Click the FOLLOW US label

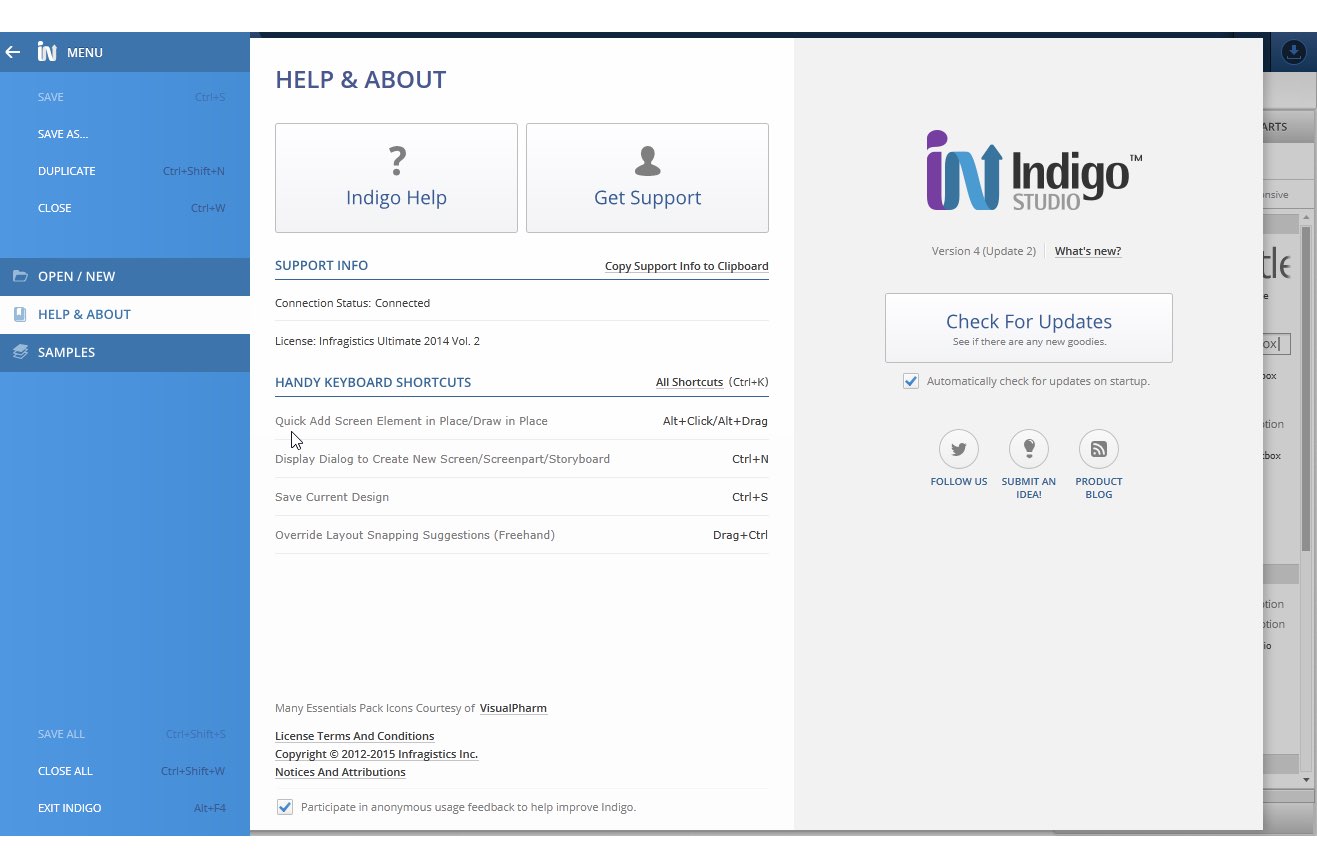(958, 482)
